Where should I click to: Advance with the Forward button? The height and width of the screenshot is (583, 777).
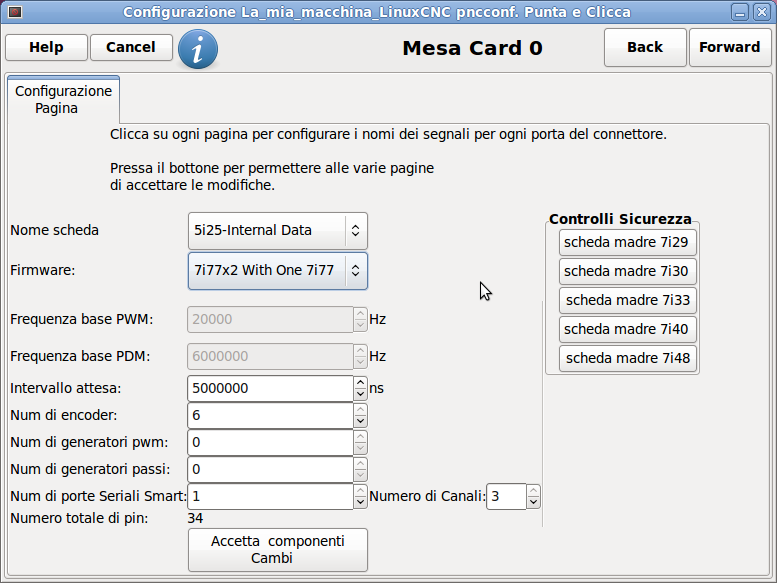click(x=729, y=48)
